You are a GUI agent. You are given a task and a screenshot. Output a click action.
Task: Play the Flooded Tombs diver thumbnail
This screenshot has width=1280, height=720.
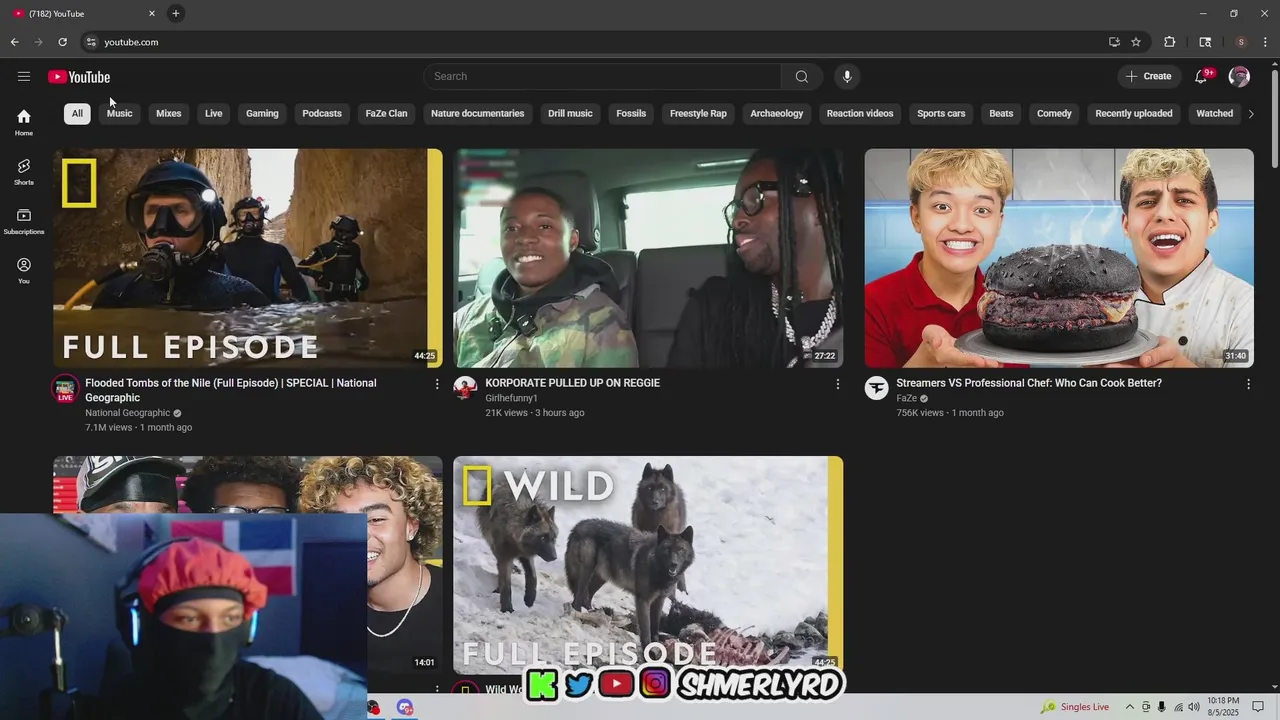[x=248, y=258]
